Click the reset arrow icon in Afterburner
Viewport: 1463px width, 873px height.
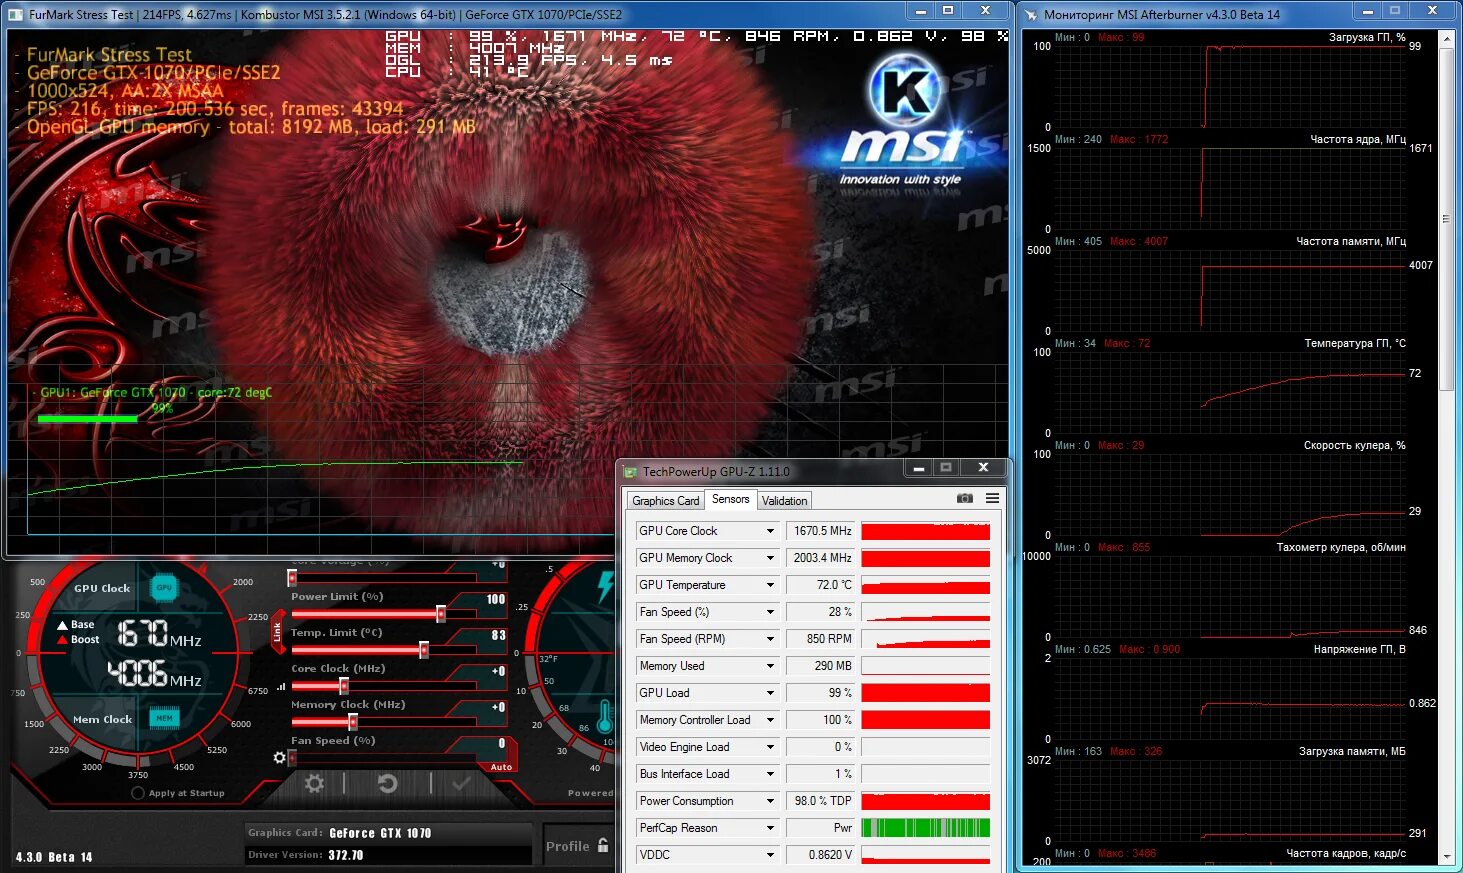tap(388, 784)
